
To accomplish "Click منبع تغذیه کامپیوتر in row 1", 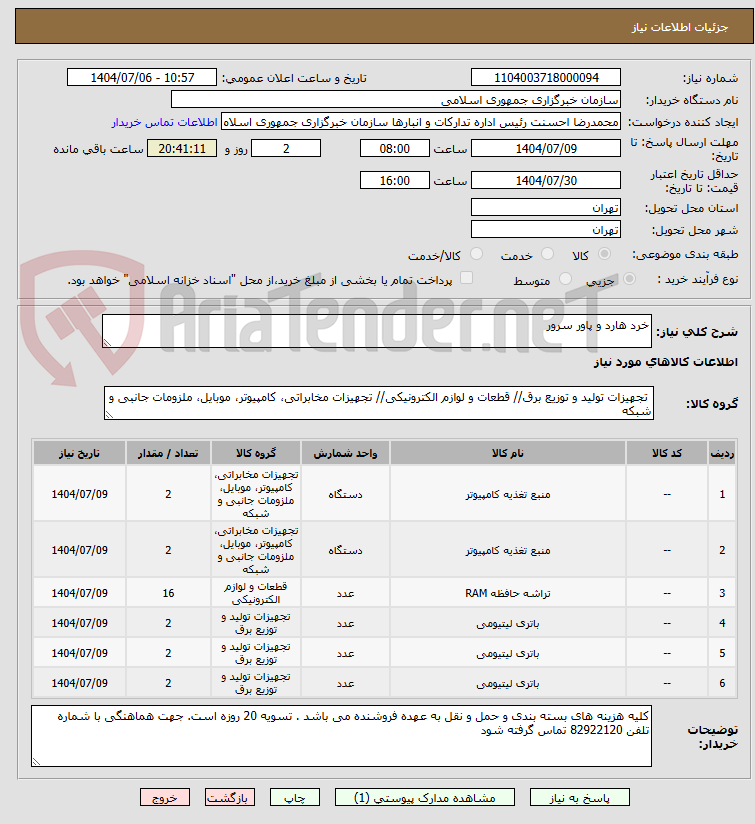I will pyautogui.click(x=508, y=495).
